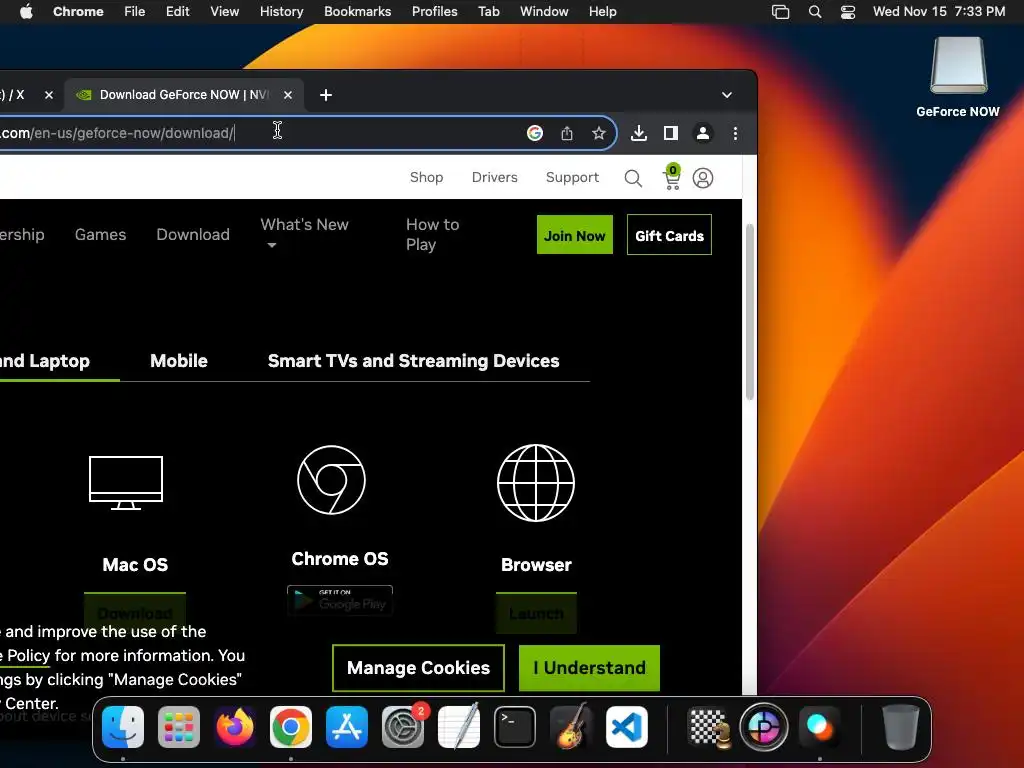The image size is (1024, 768).
Task: Open Chrome three-dot menu
Action: tap(735, 133)
